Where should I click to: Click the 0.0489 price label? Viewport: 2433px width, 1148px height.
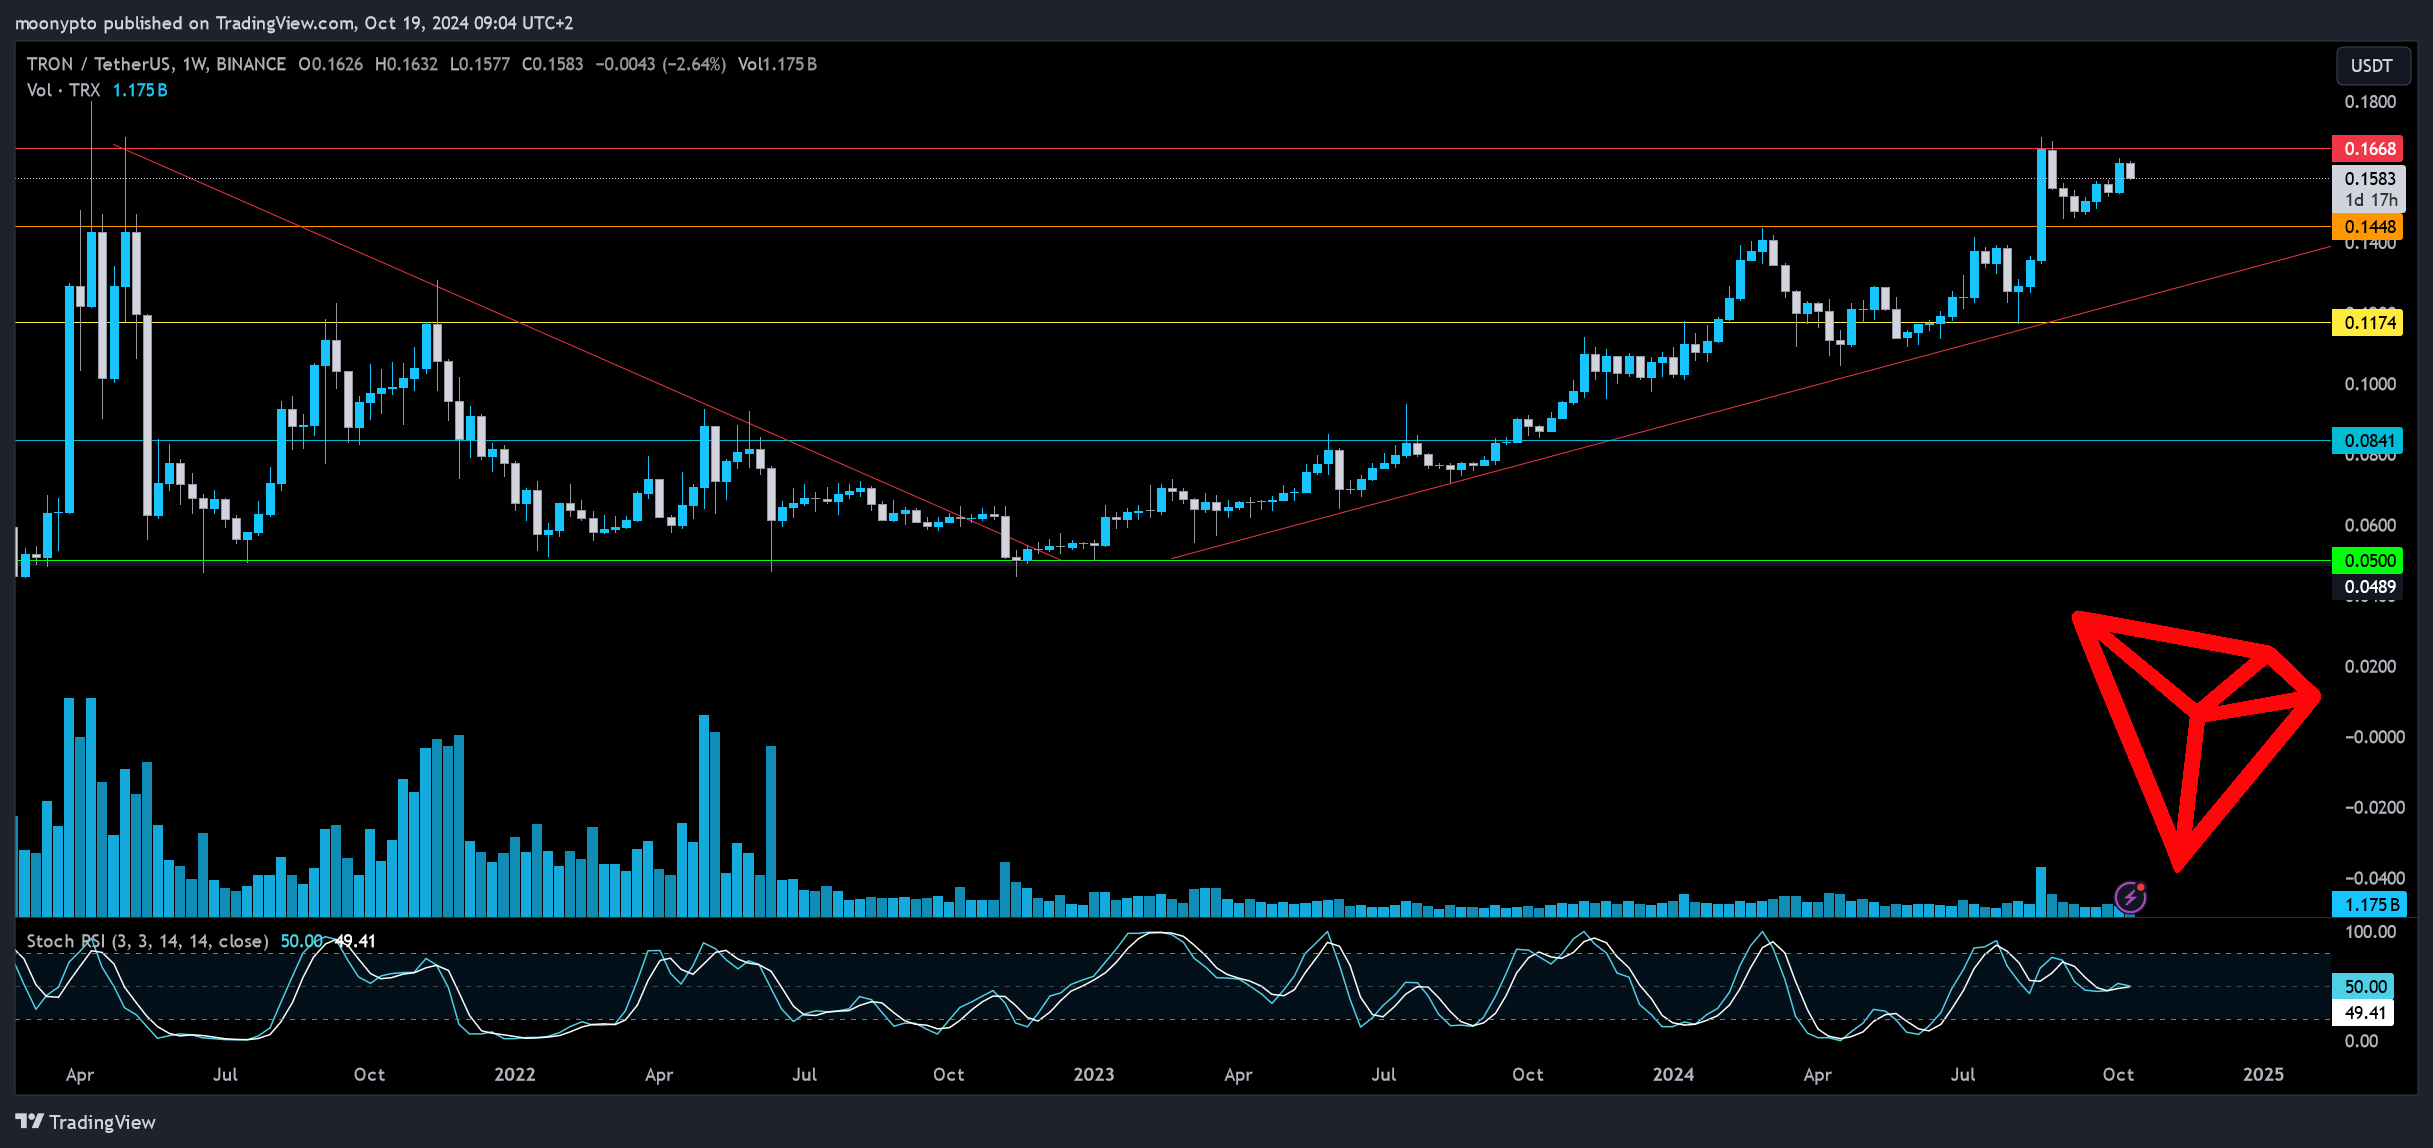2369,587
